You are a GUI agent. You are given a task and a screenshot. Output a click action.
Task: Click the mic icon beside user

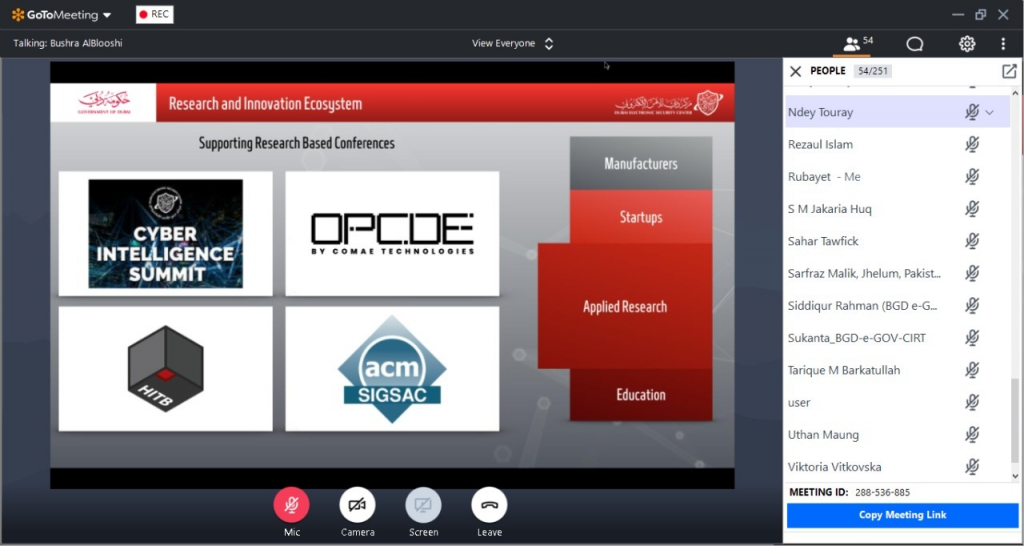pyautogui.click(x=972, y=402)
